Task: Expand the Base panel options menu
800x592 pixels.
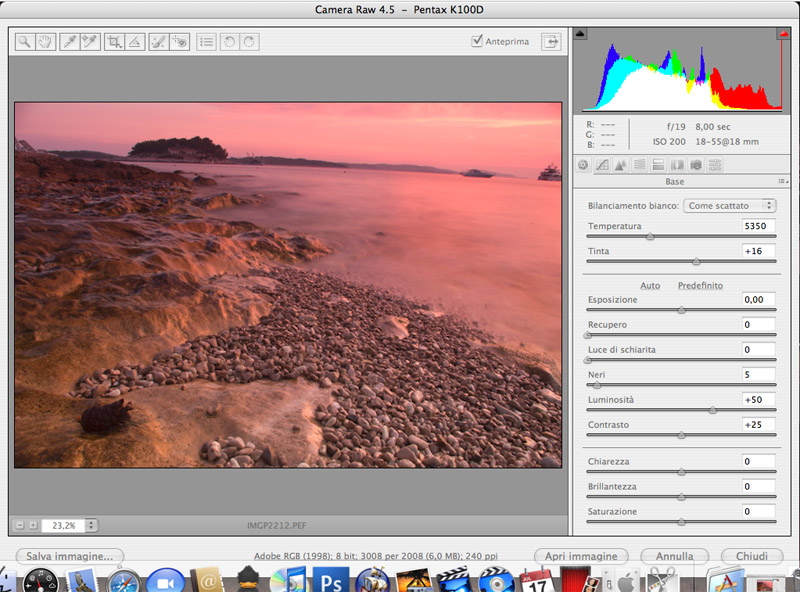Action: [781, 182]
